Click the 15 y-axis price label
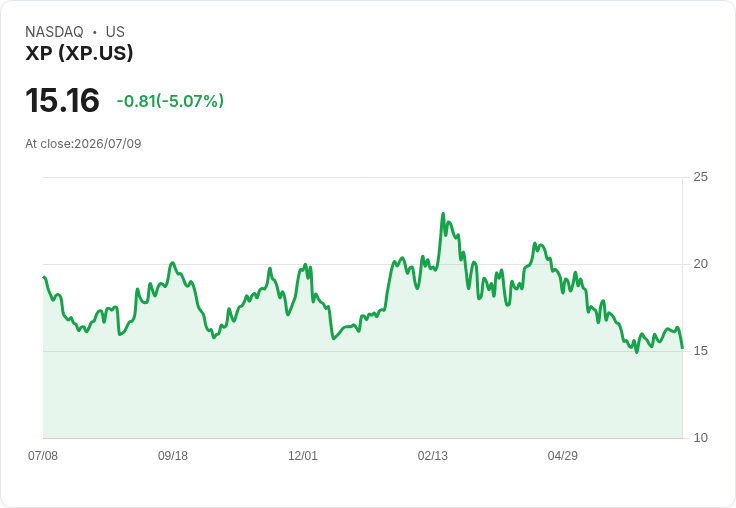 pos(700,351)
